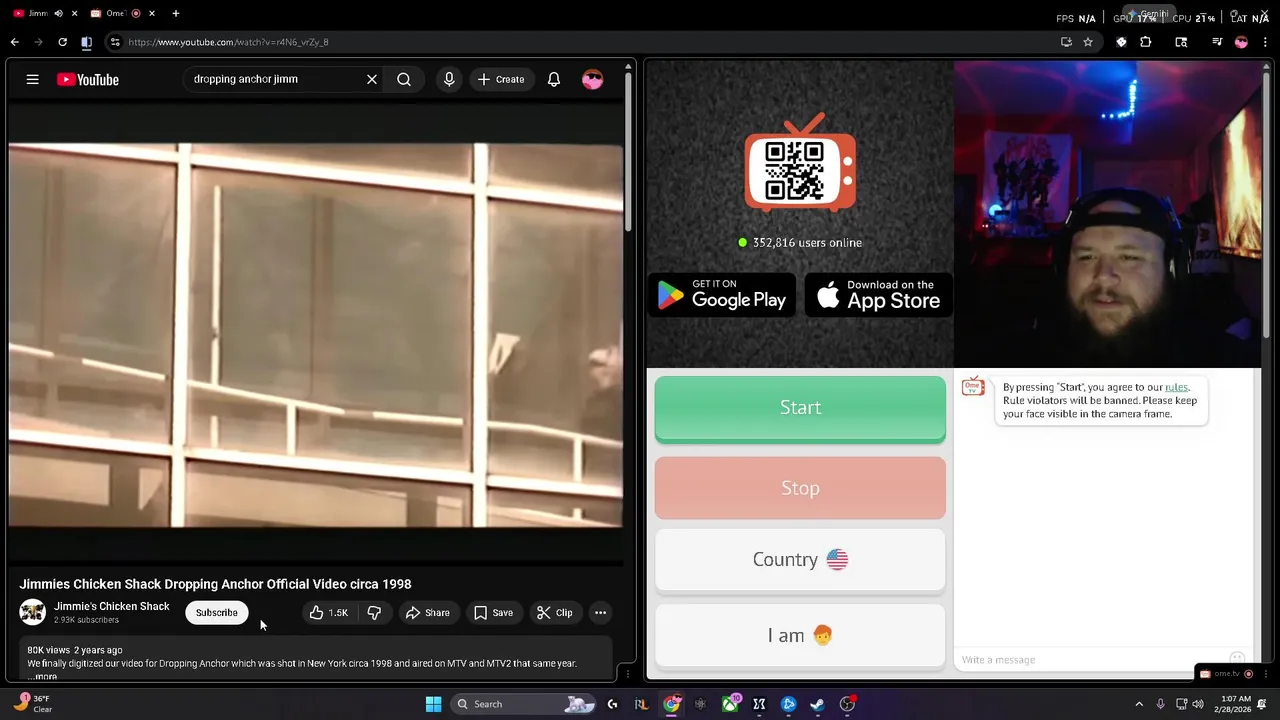Open the 'I am' gender selector

[800, 635]
